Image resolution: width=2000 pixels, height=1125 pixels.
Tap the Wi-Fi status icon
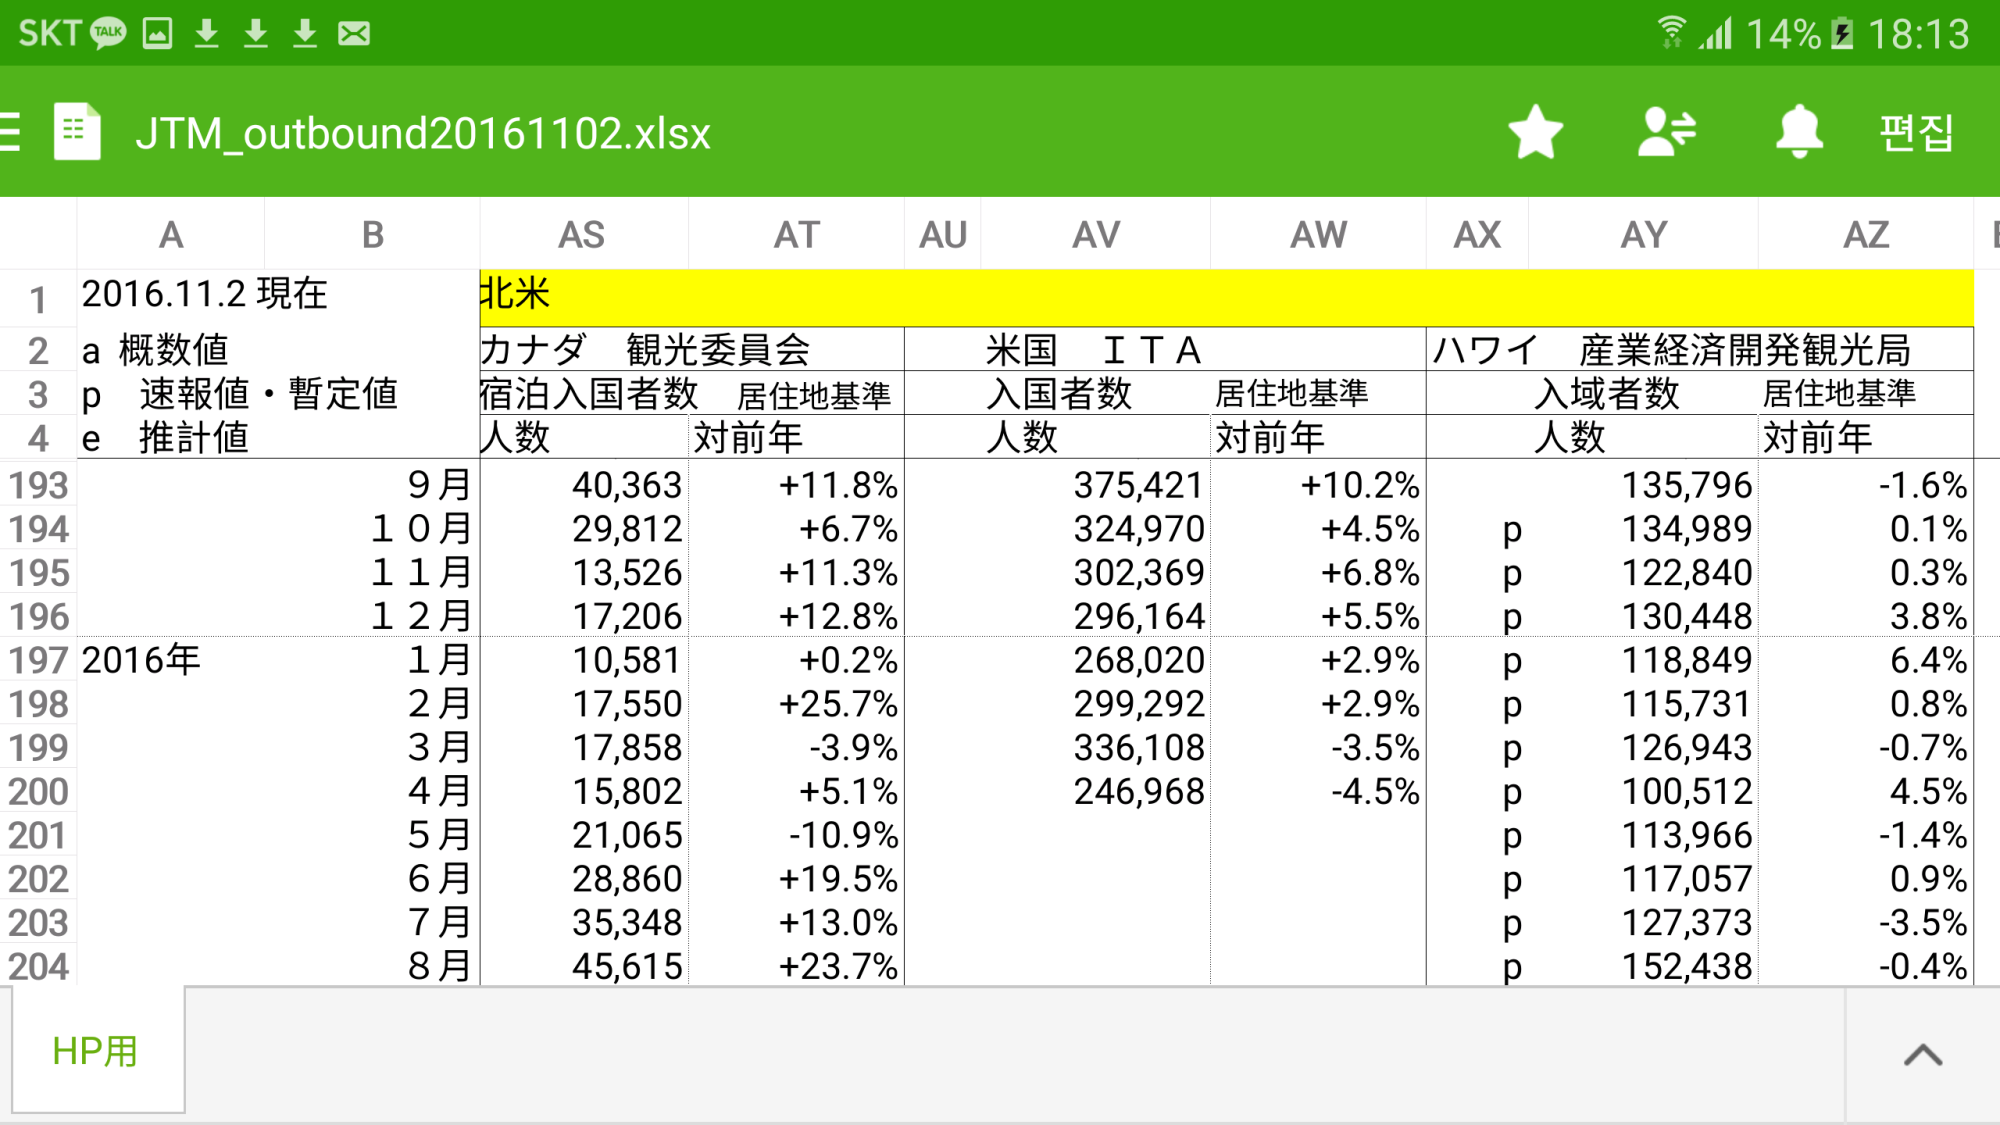(x=1670, y=33)
